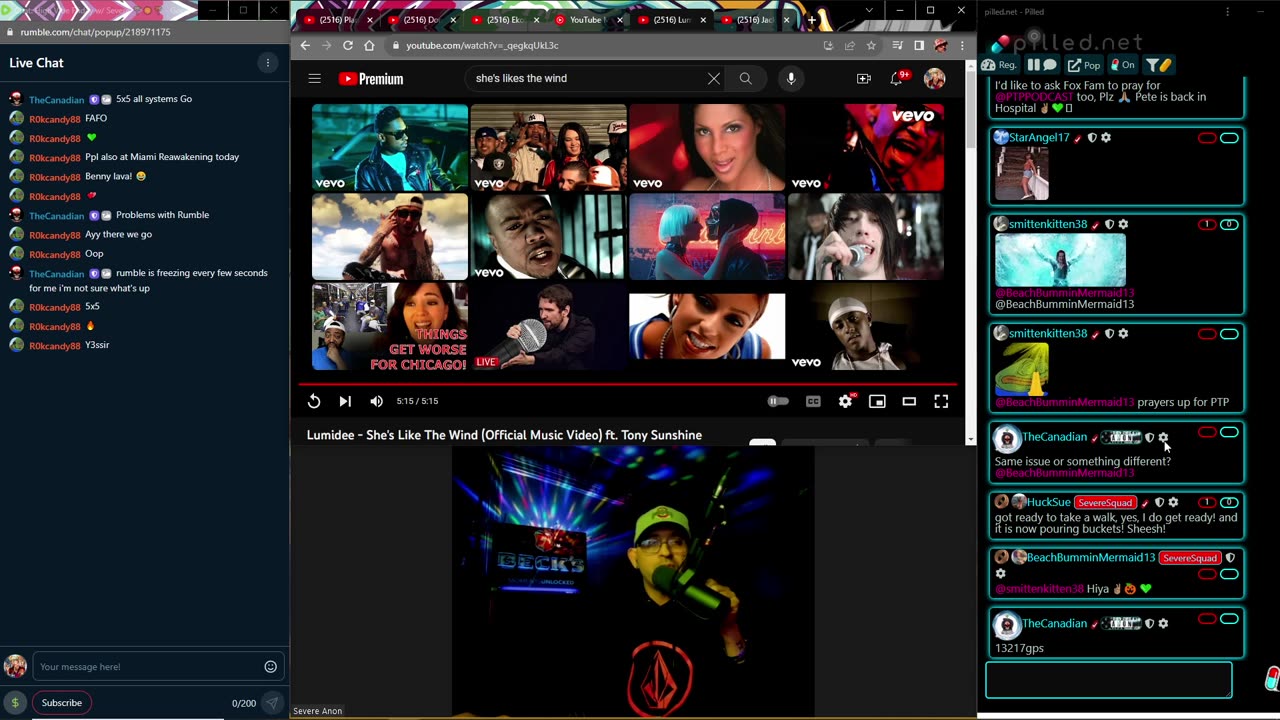Viewport: 1280px width, 720px height.
Task: Skip to next video
Action: coord(344,401)
